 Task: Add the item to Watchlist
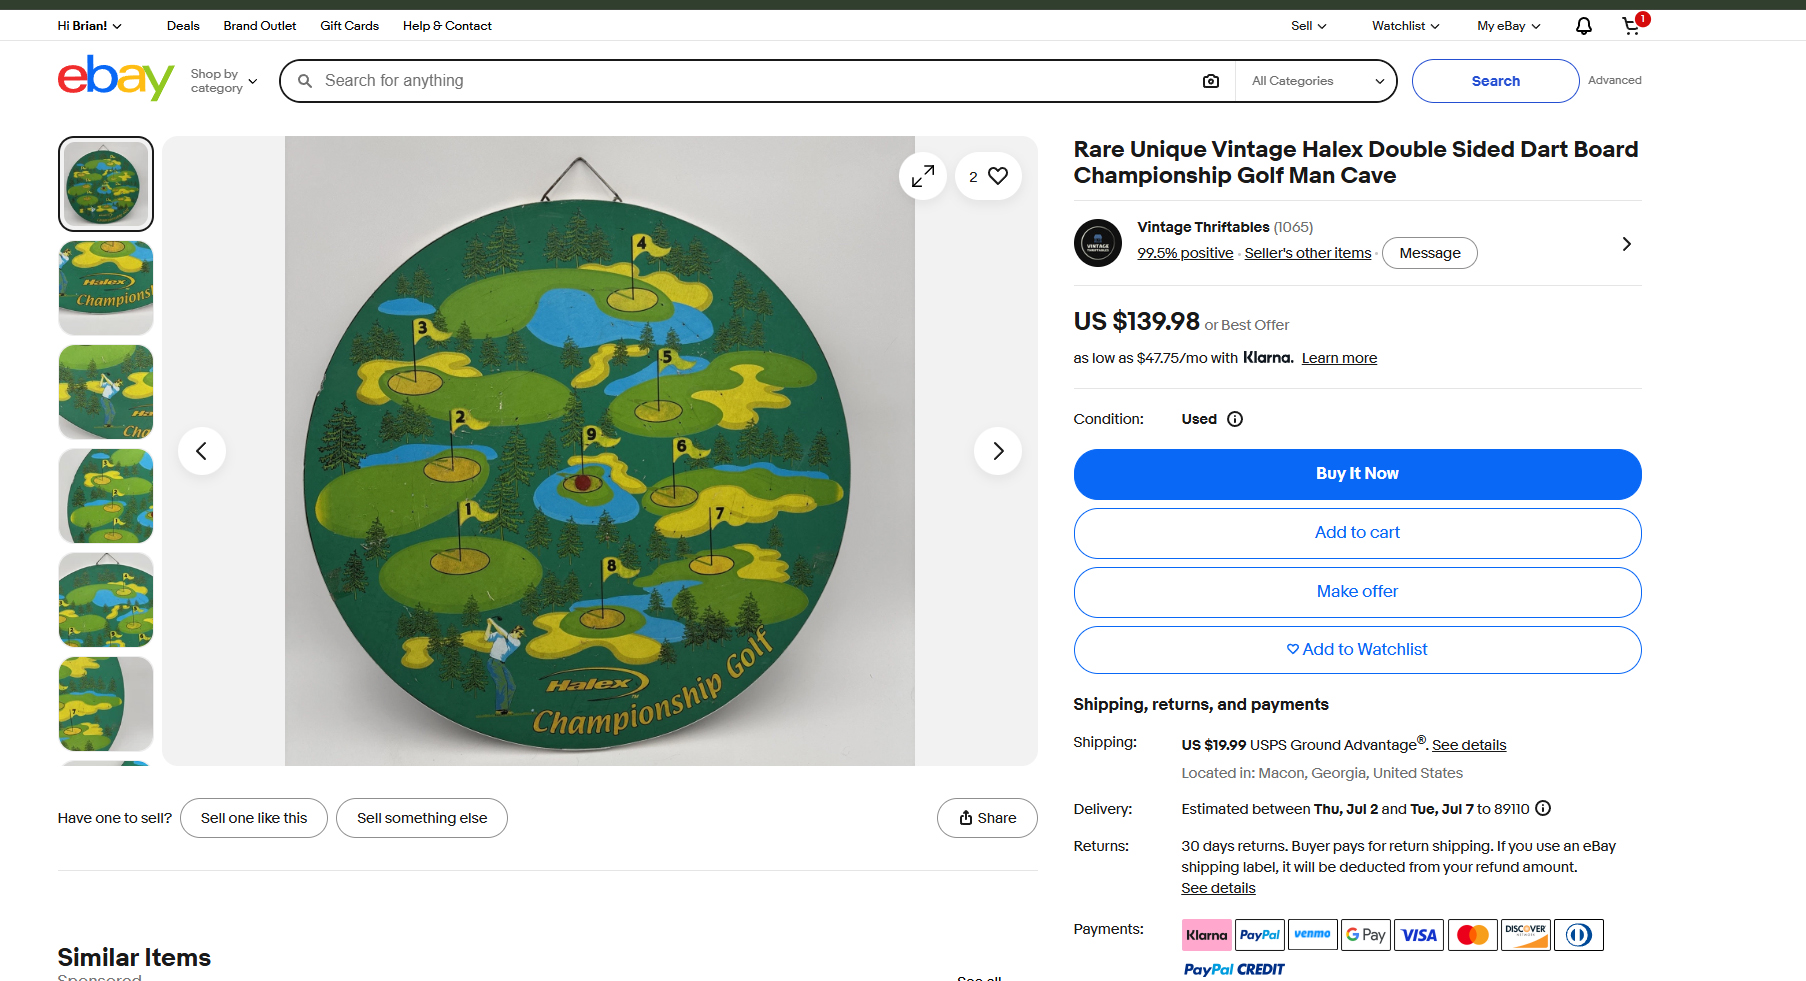pyautogui.click(x=1357, y=650)
